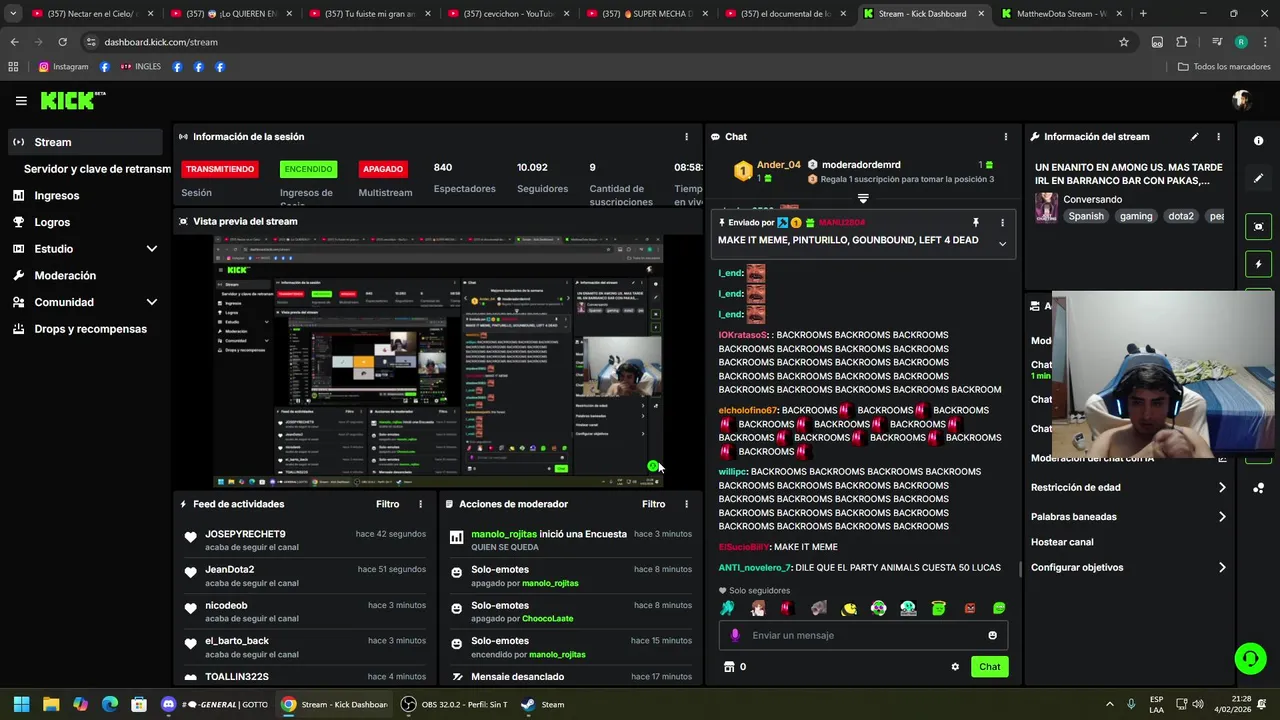The height and width of the screenshot is (720, 1280).
Task: Collapse chat leaderboard arrow below Ander_04
Action: pyautogui.click(x=863, y=199)
